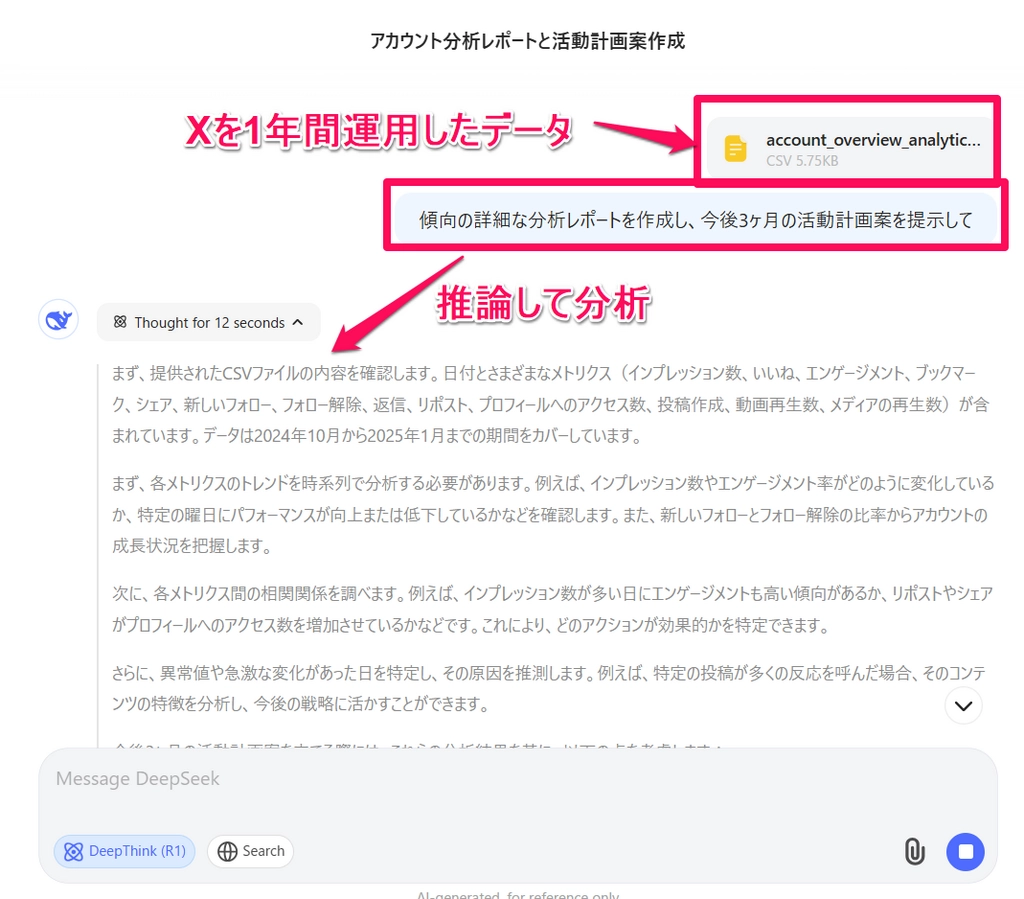
Task: Click the paragraph starting 次に、各メトリクス間の相関関係
Action: 552,609
